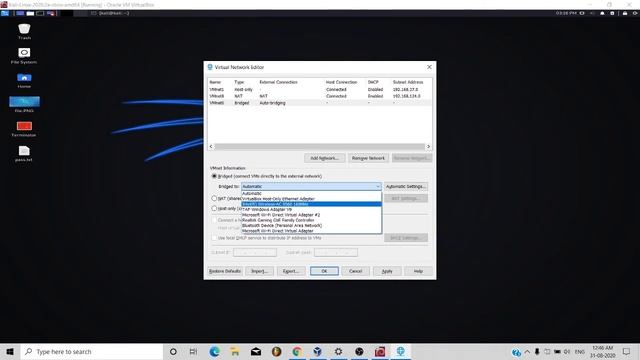Click the Subnet IP input field
Screen dimensions: 640x360
255,252
